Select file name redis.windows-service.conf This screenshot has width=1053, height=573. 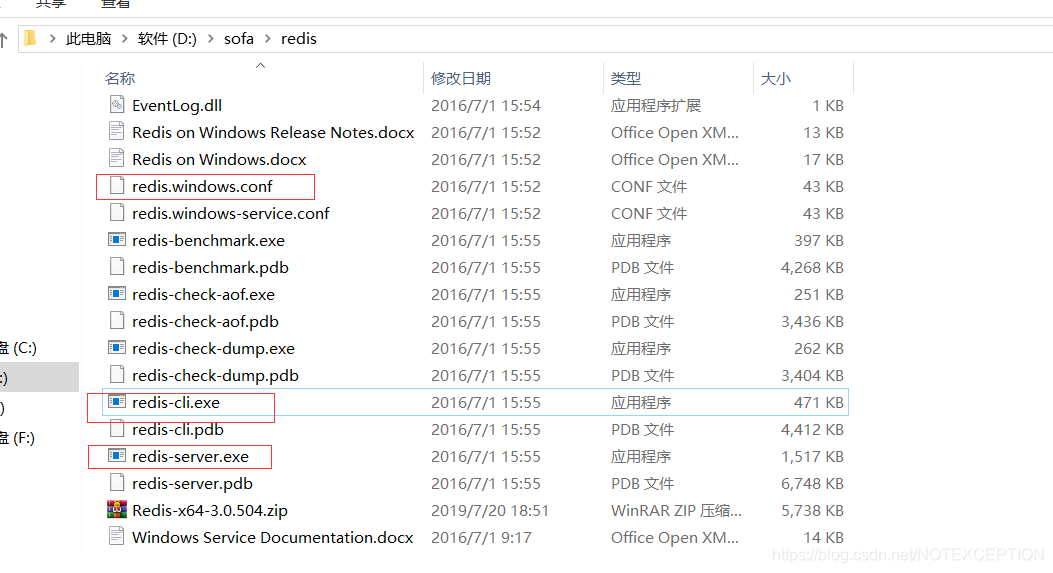coord(231,214)
